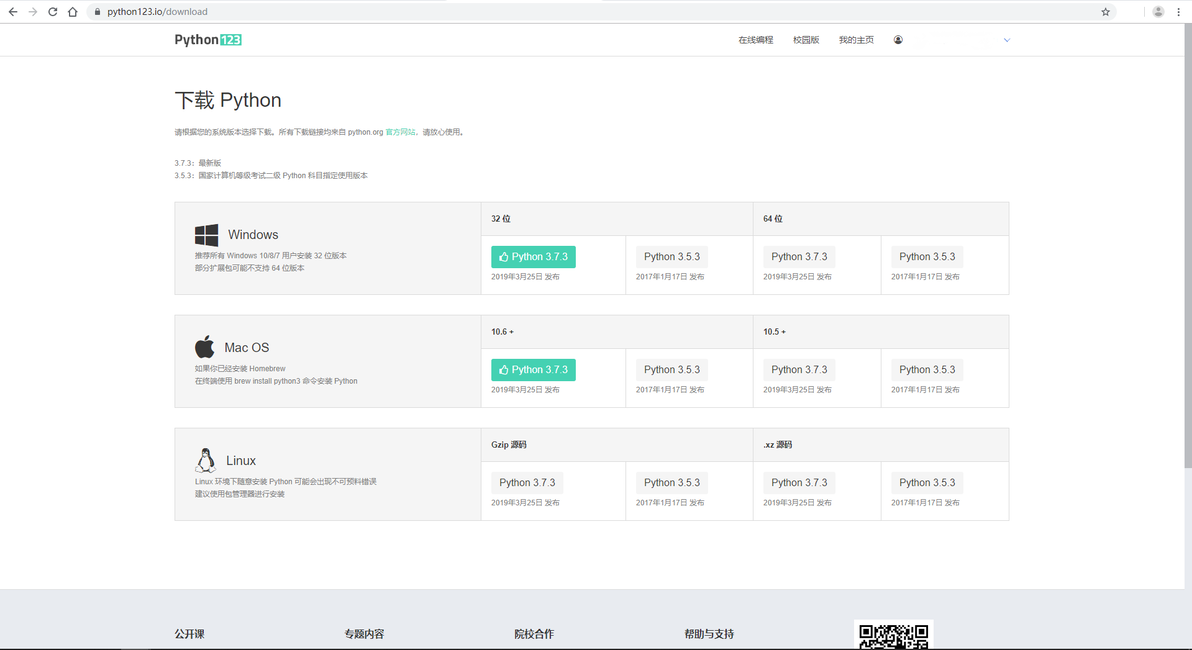Screen dimensions: 1192x650
Task: Click the Linux section title
Action: tap(241, 461)
